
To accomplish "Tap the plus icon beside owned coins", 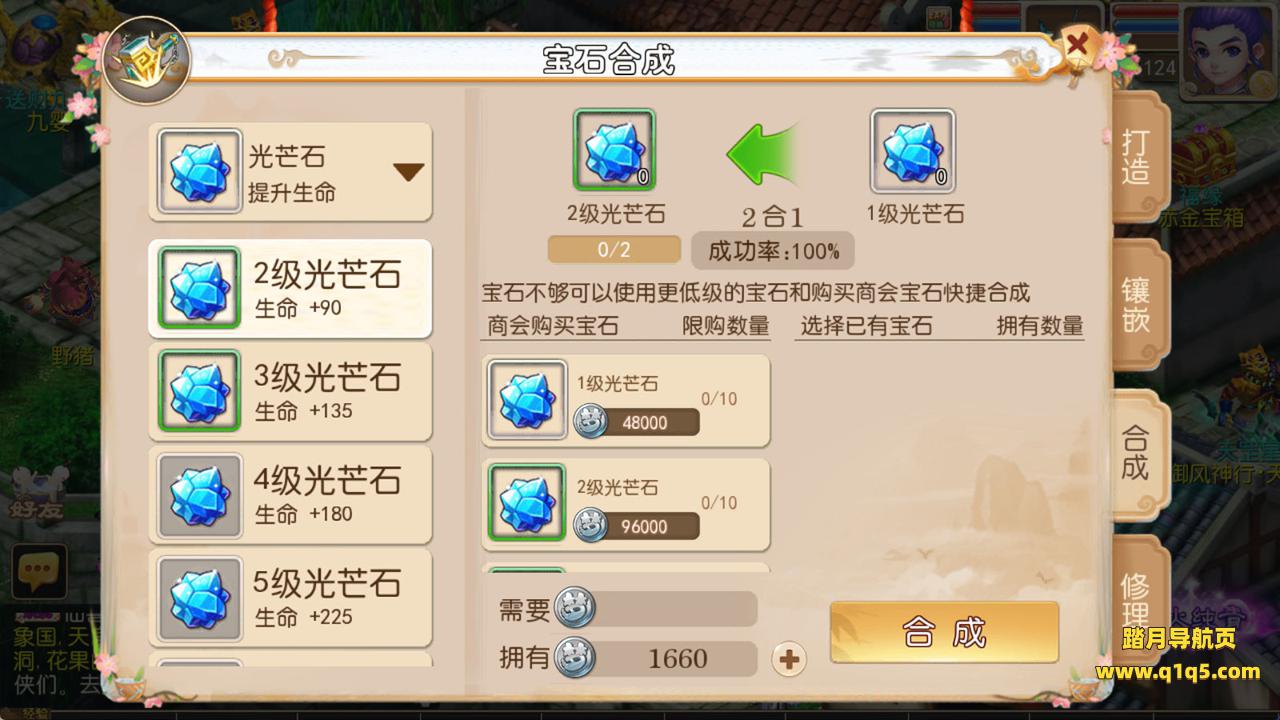I will 789,659.
